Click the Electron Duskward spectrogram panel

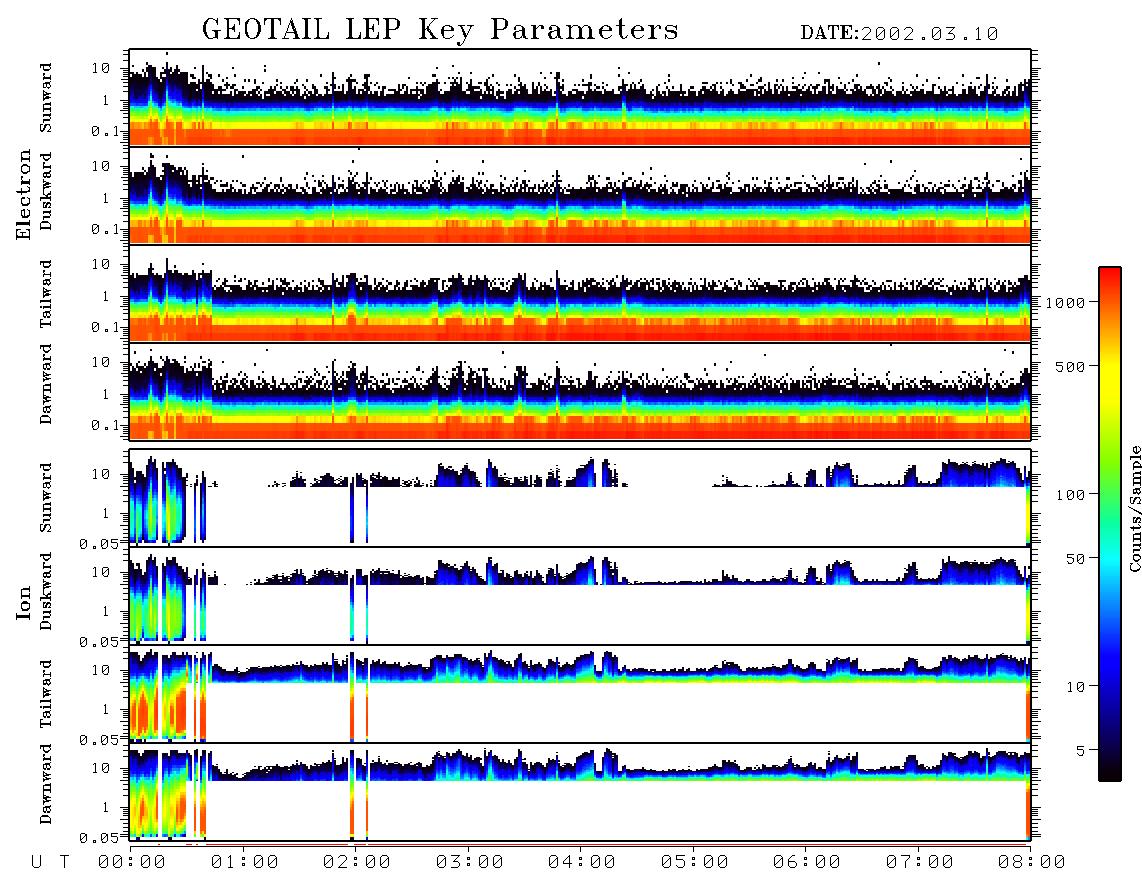click(x=580, y=195)
